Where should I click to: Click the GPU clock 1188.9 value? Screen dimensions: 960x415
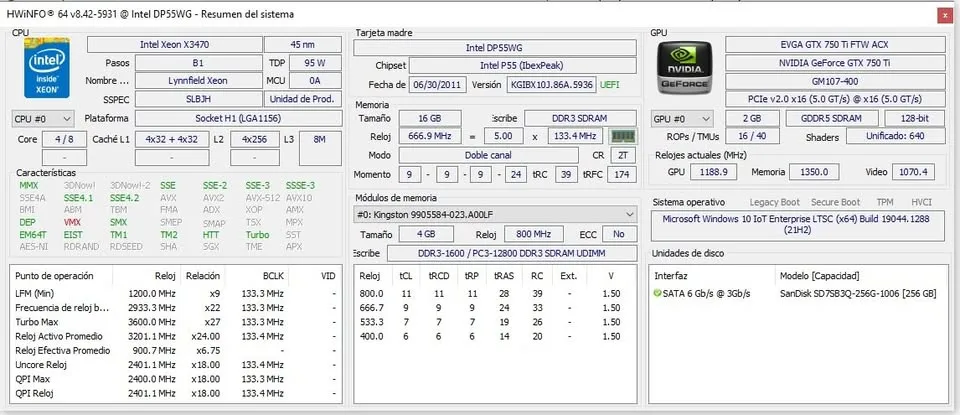(x=713, y=172)
